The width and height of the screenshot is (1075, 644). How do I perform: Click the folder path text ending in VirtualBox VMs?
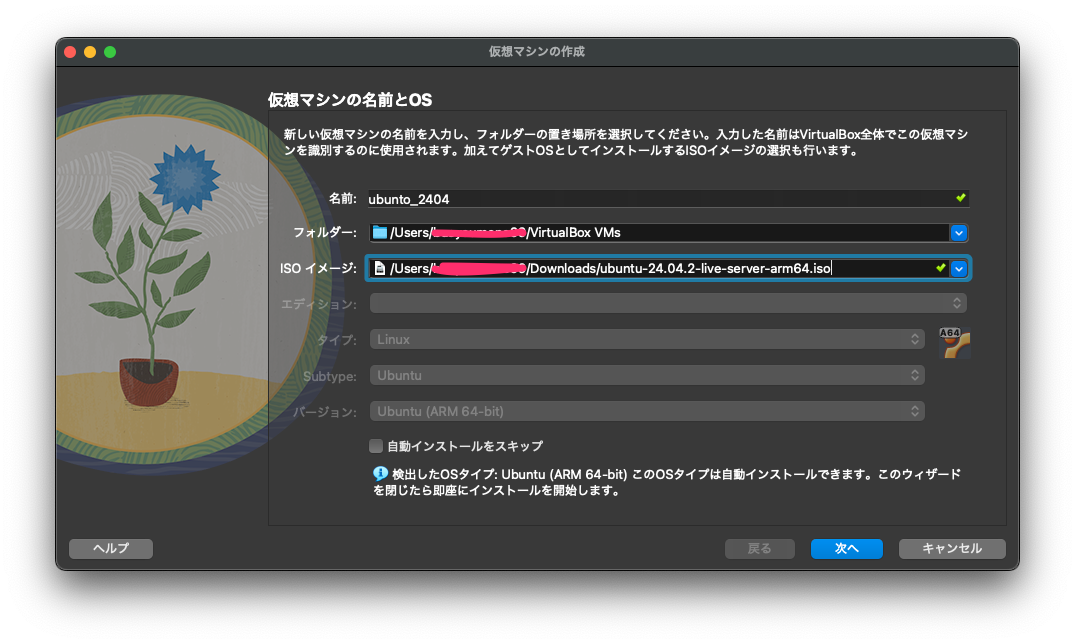(x=505, y=232)
